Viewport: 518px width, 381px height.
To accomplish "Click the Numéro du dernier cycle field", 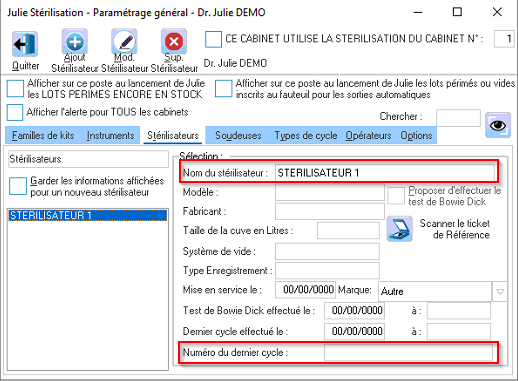I will click(x=408, y=353).
